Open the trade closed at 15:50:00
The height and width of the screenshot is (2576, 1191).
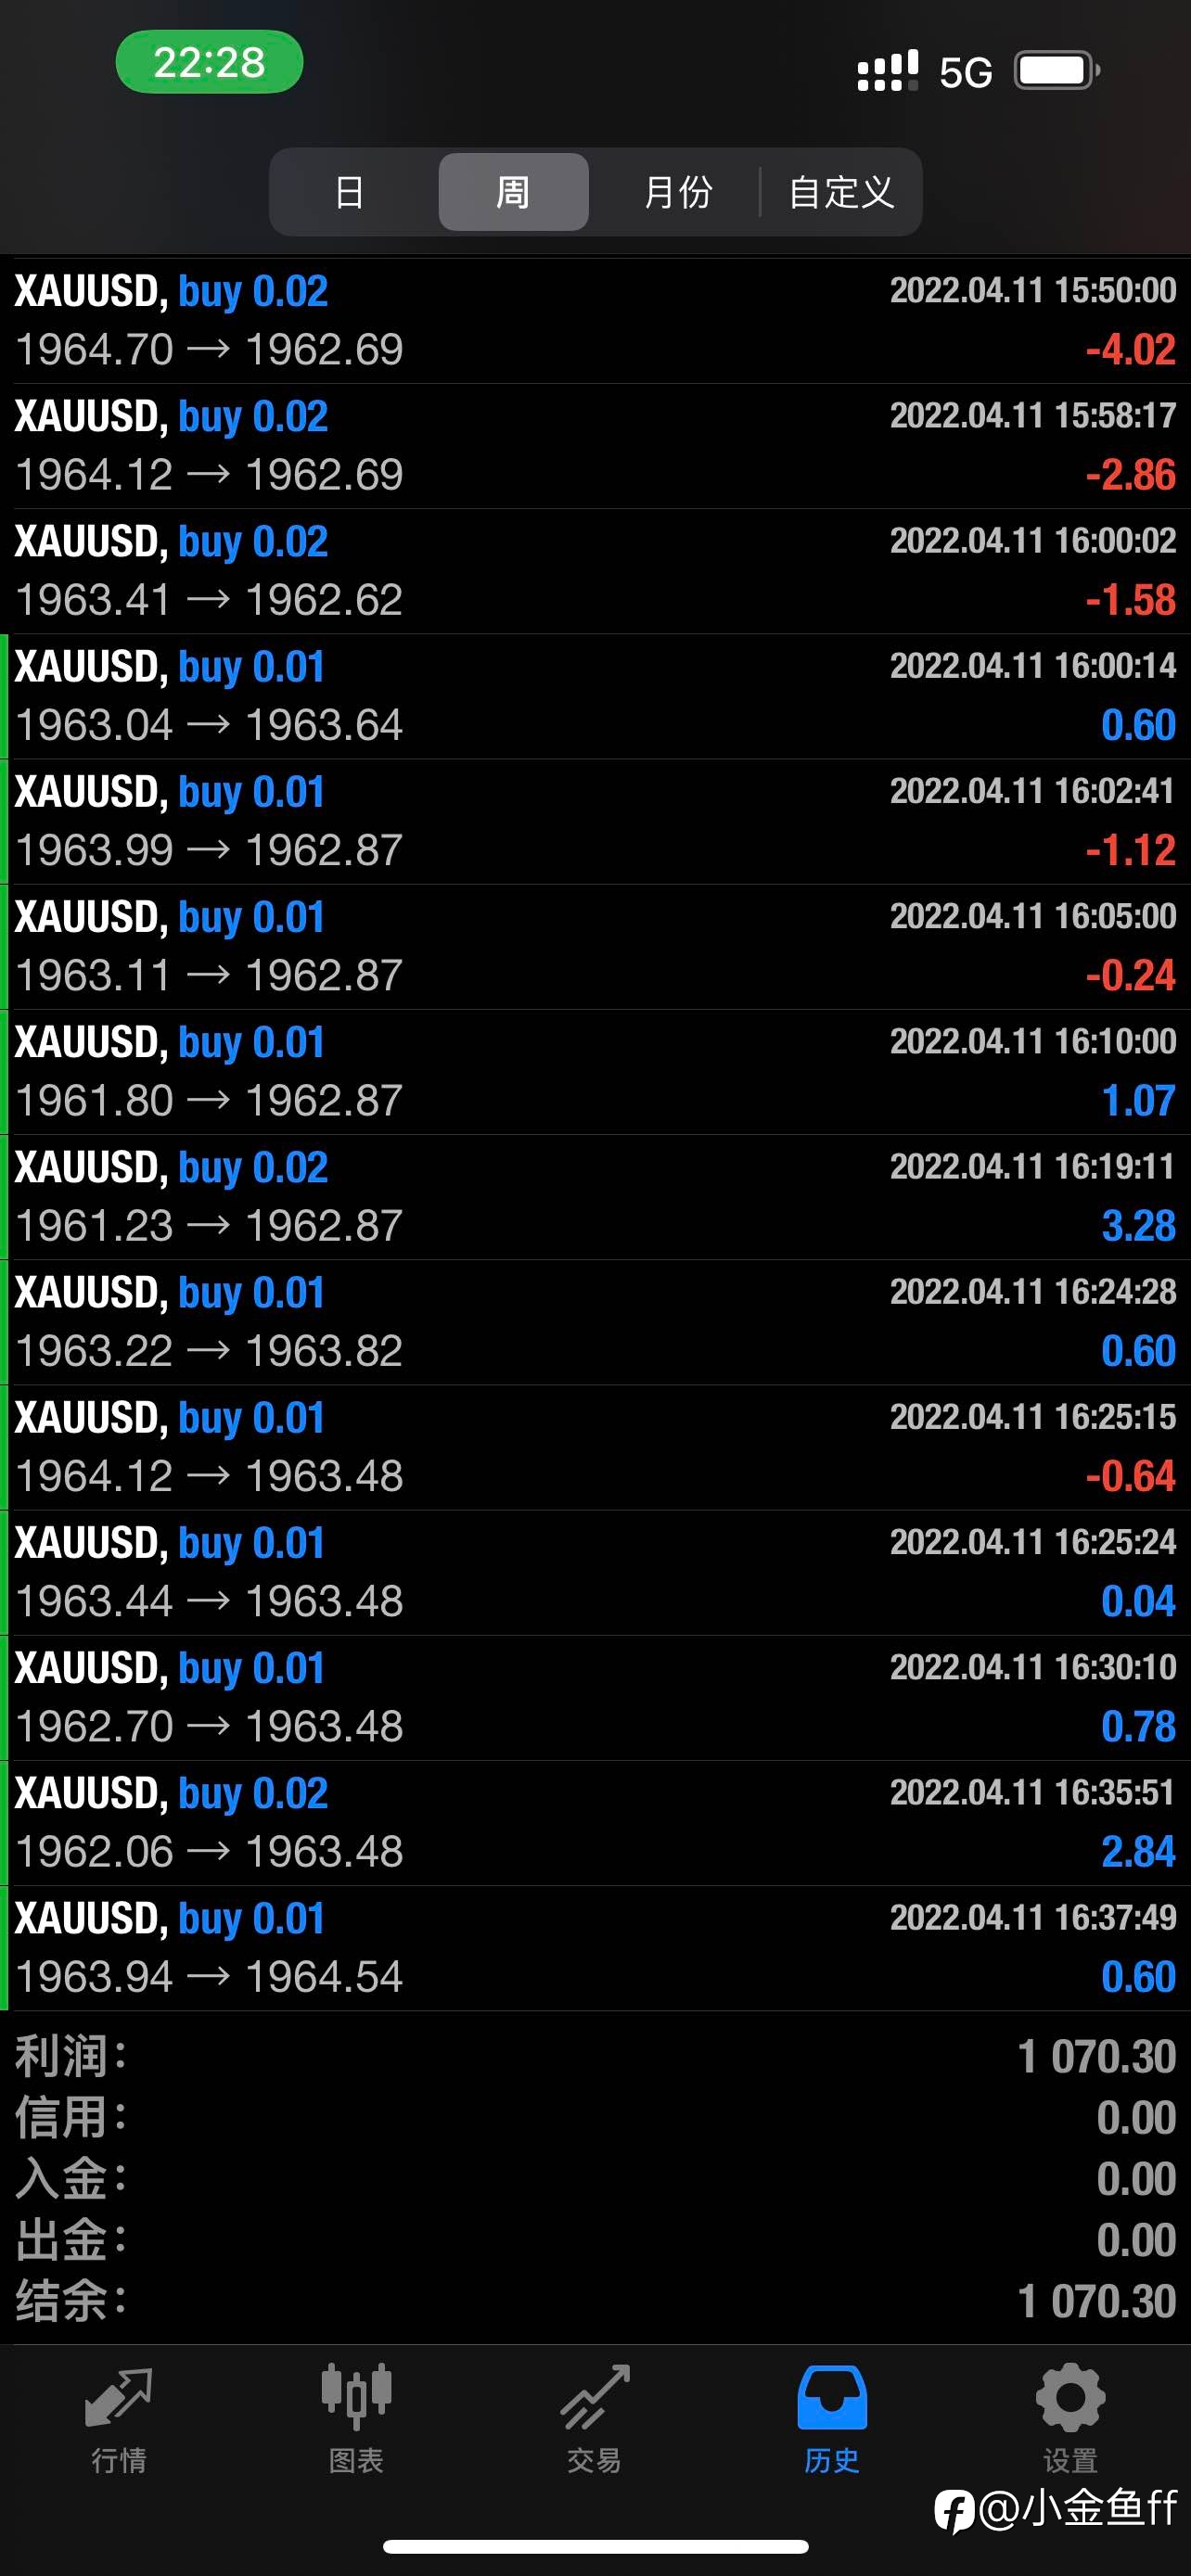[595, 321]
